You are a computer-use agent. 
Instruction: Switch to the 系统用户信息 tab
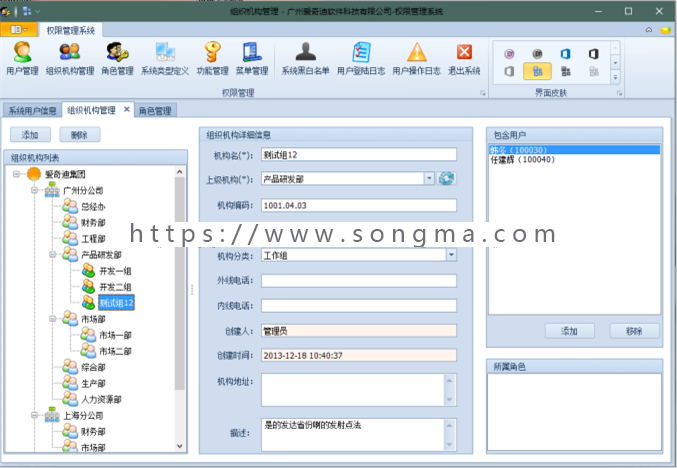(32, 111)
